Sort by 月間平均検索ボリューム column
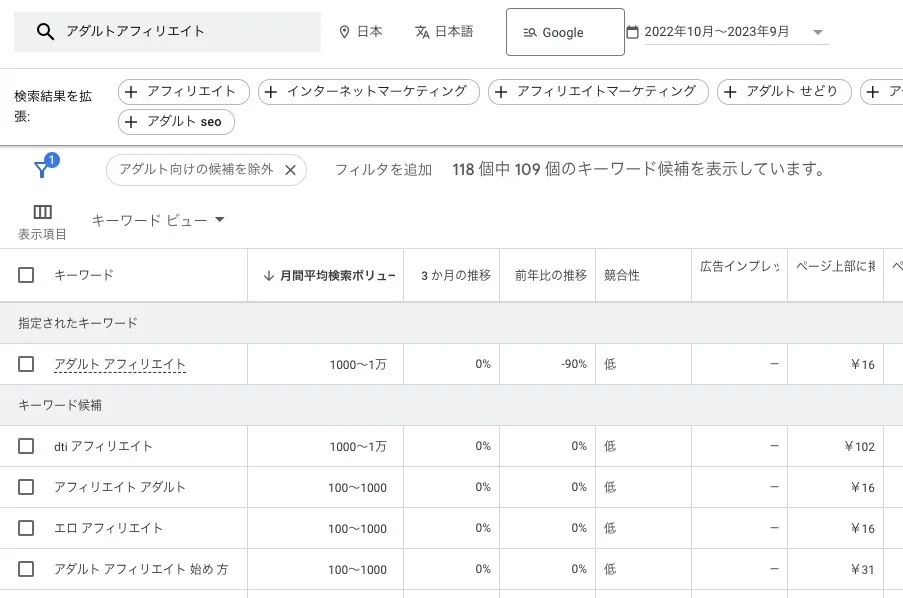This screenshot has height=598, width=903. (330, 275)
